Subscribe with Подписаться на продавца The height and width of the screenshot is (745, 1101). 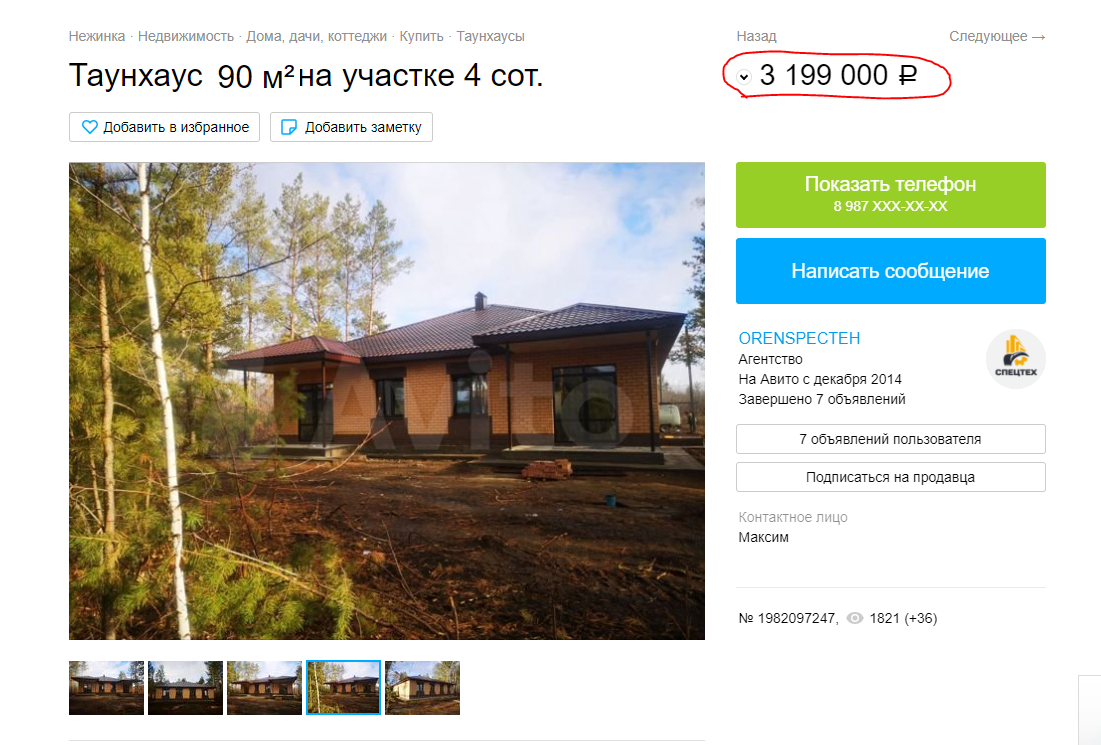coord(890,477)
